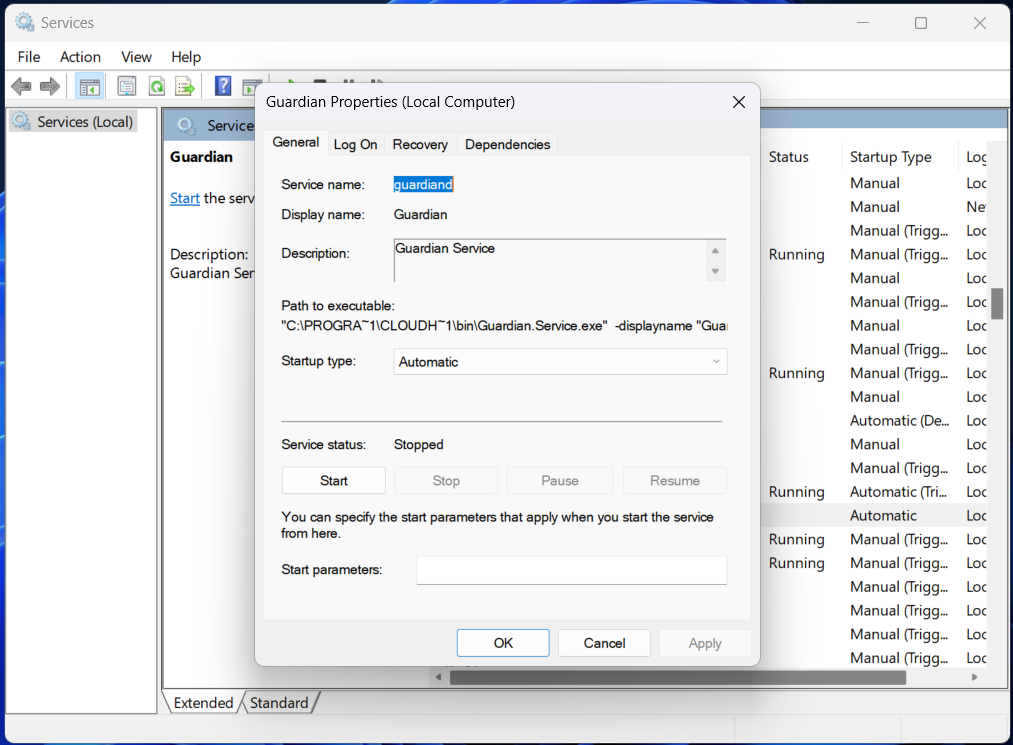Switch to the Log On tab
This screenshot has width=1013, height=745.
(355, 145)
